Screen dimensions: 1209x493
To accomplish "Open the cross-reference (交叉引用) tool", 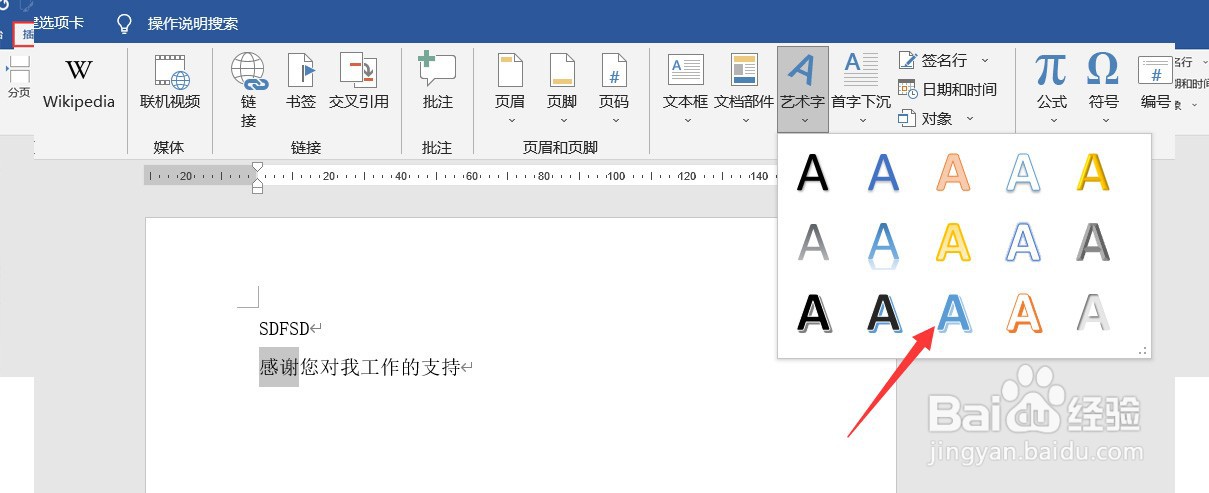I will point(358,82).
